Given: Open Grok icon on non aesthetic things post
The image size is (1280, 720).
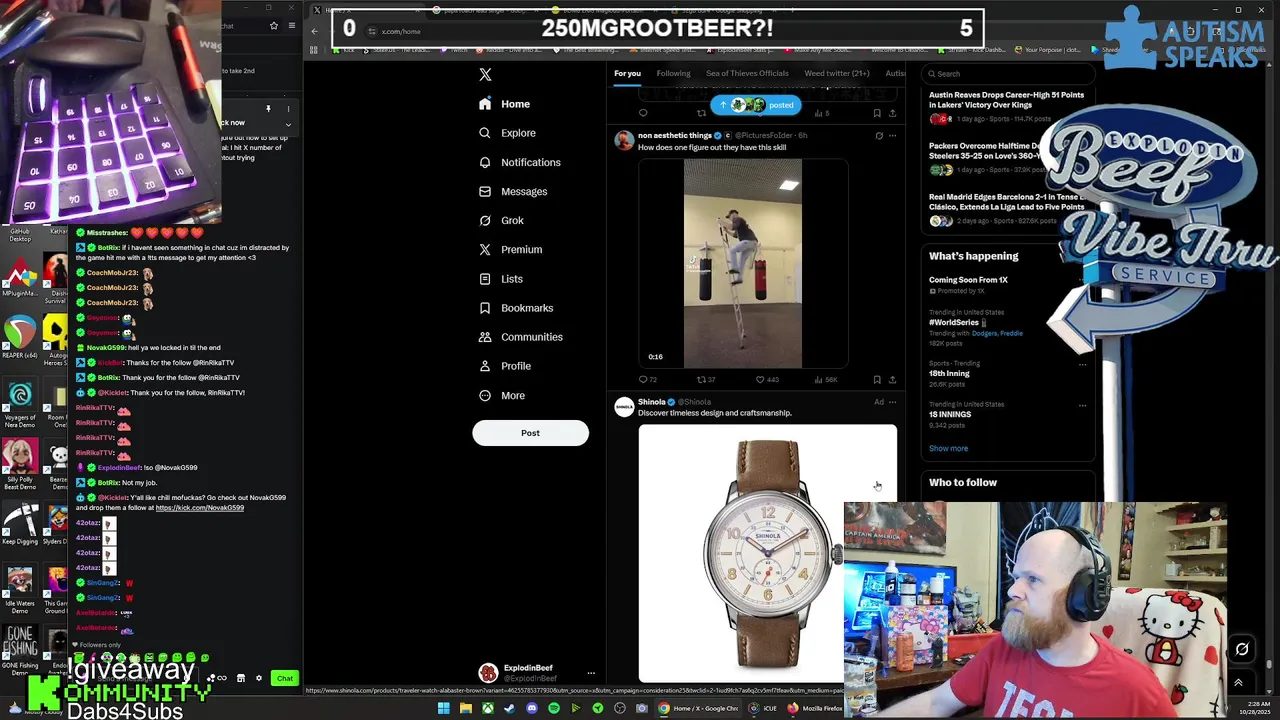Looking at the screenshot, I should tap(879, 135).
